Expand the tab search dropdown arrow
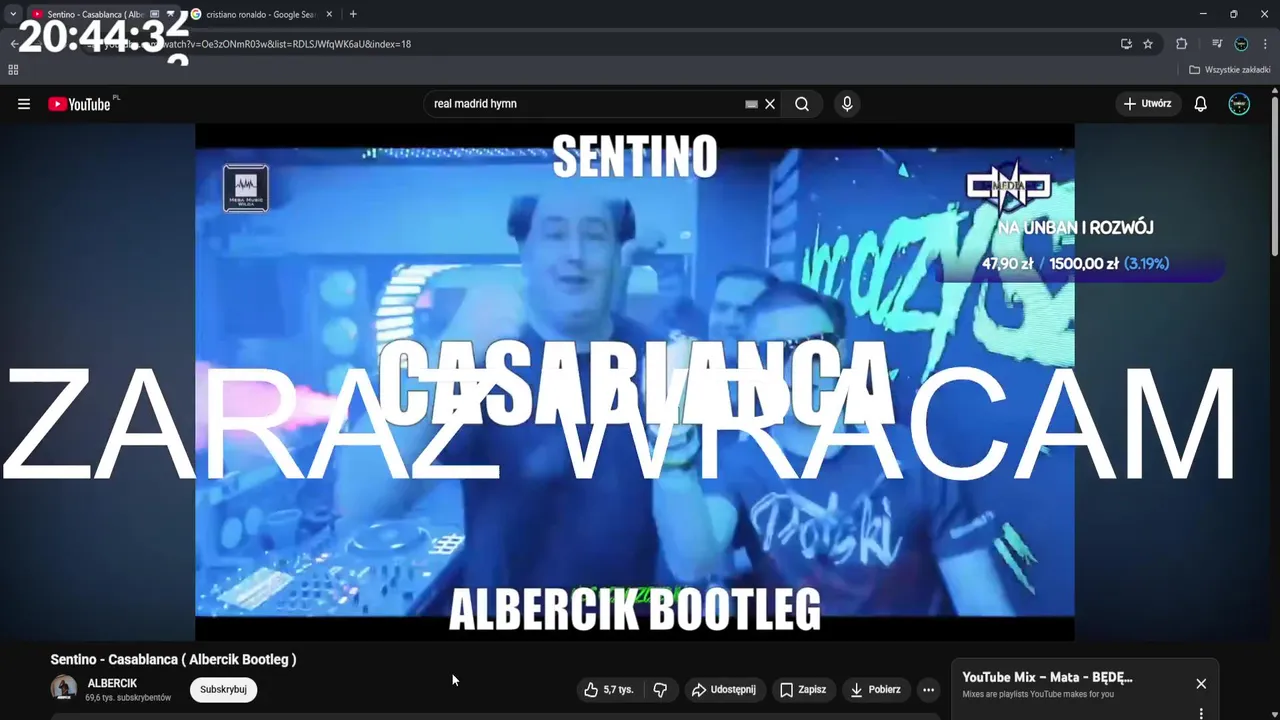 click(x=12, y=14)
